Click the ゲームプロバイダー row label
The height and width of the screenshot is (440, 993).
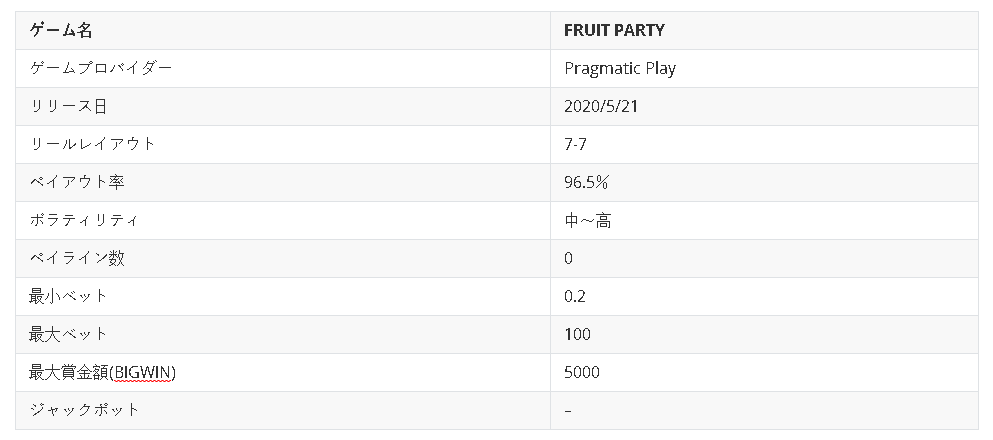pyautogui.click(x=101, y=68)
